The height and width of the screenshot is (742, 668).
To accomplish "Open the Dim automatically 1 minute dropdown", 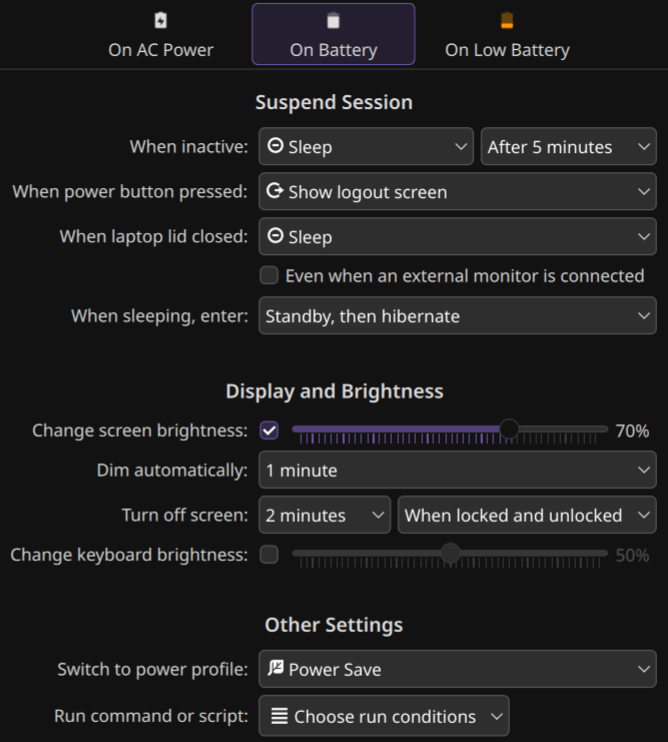I will [x=457, y=470].
